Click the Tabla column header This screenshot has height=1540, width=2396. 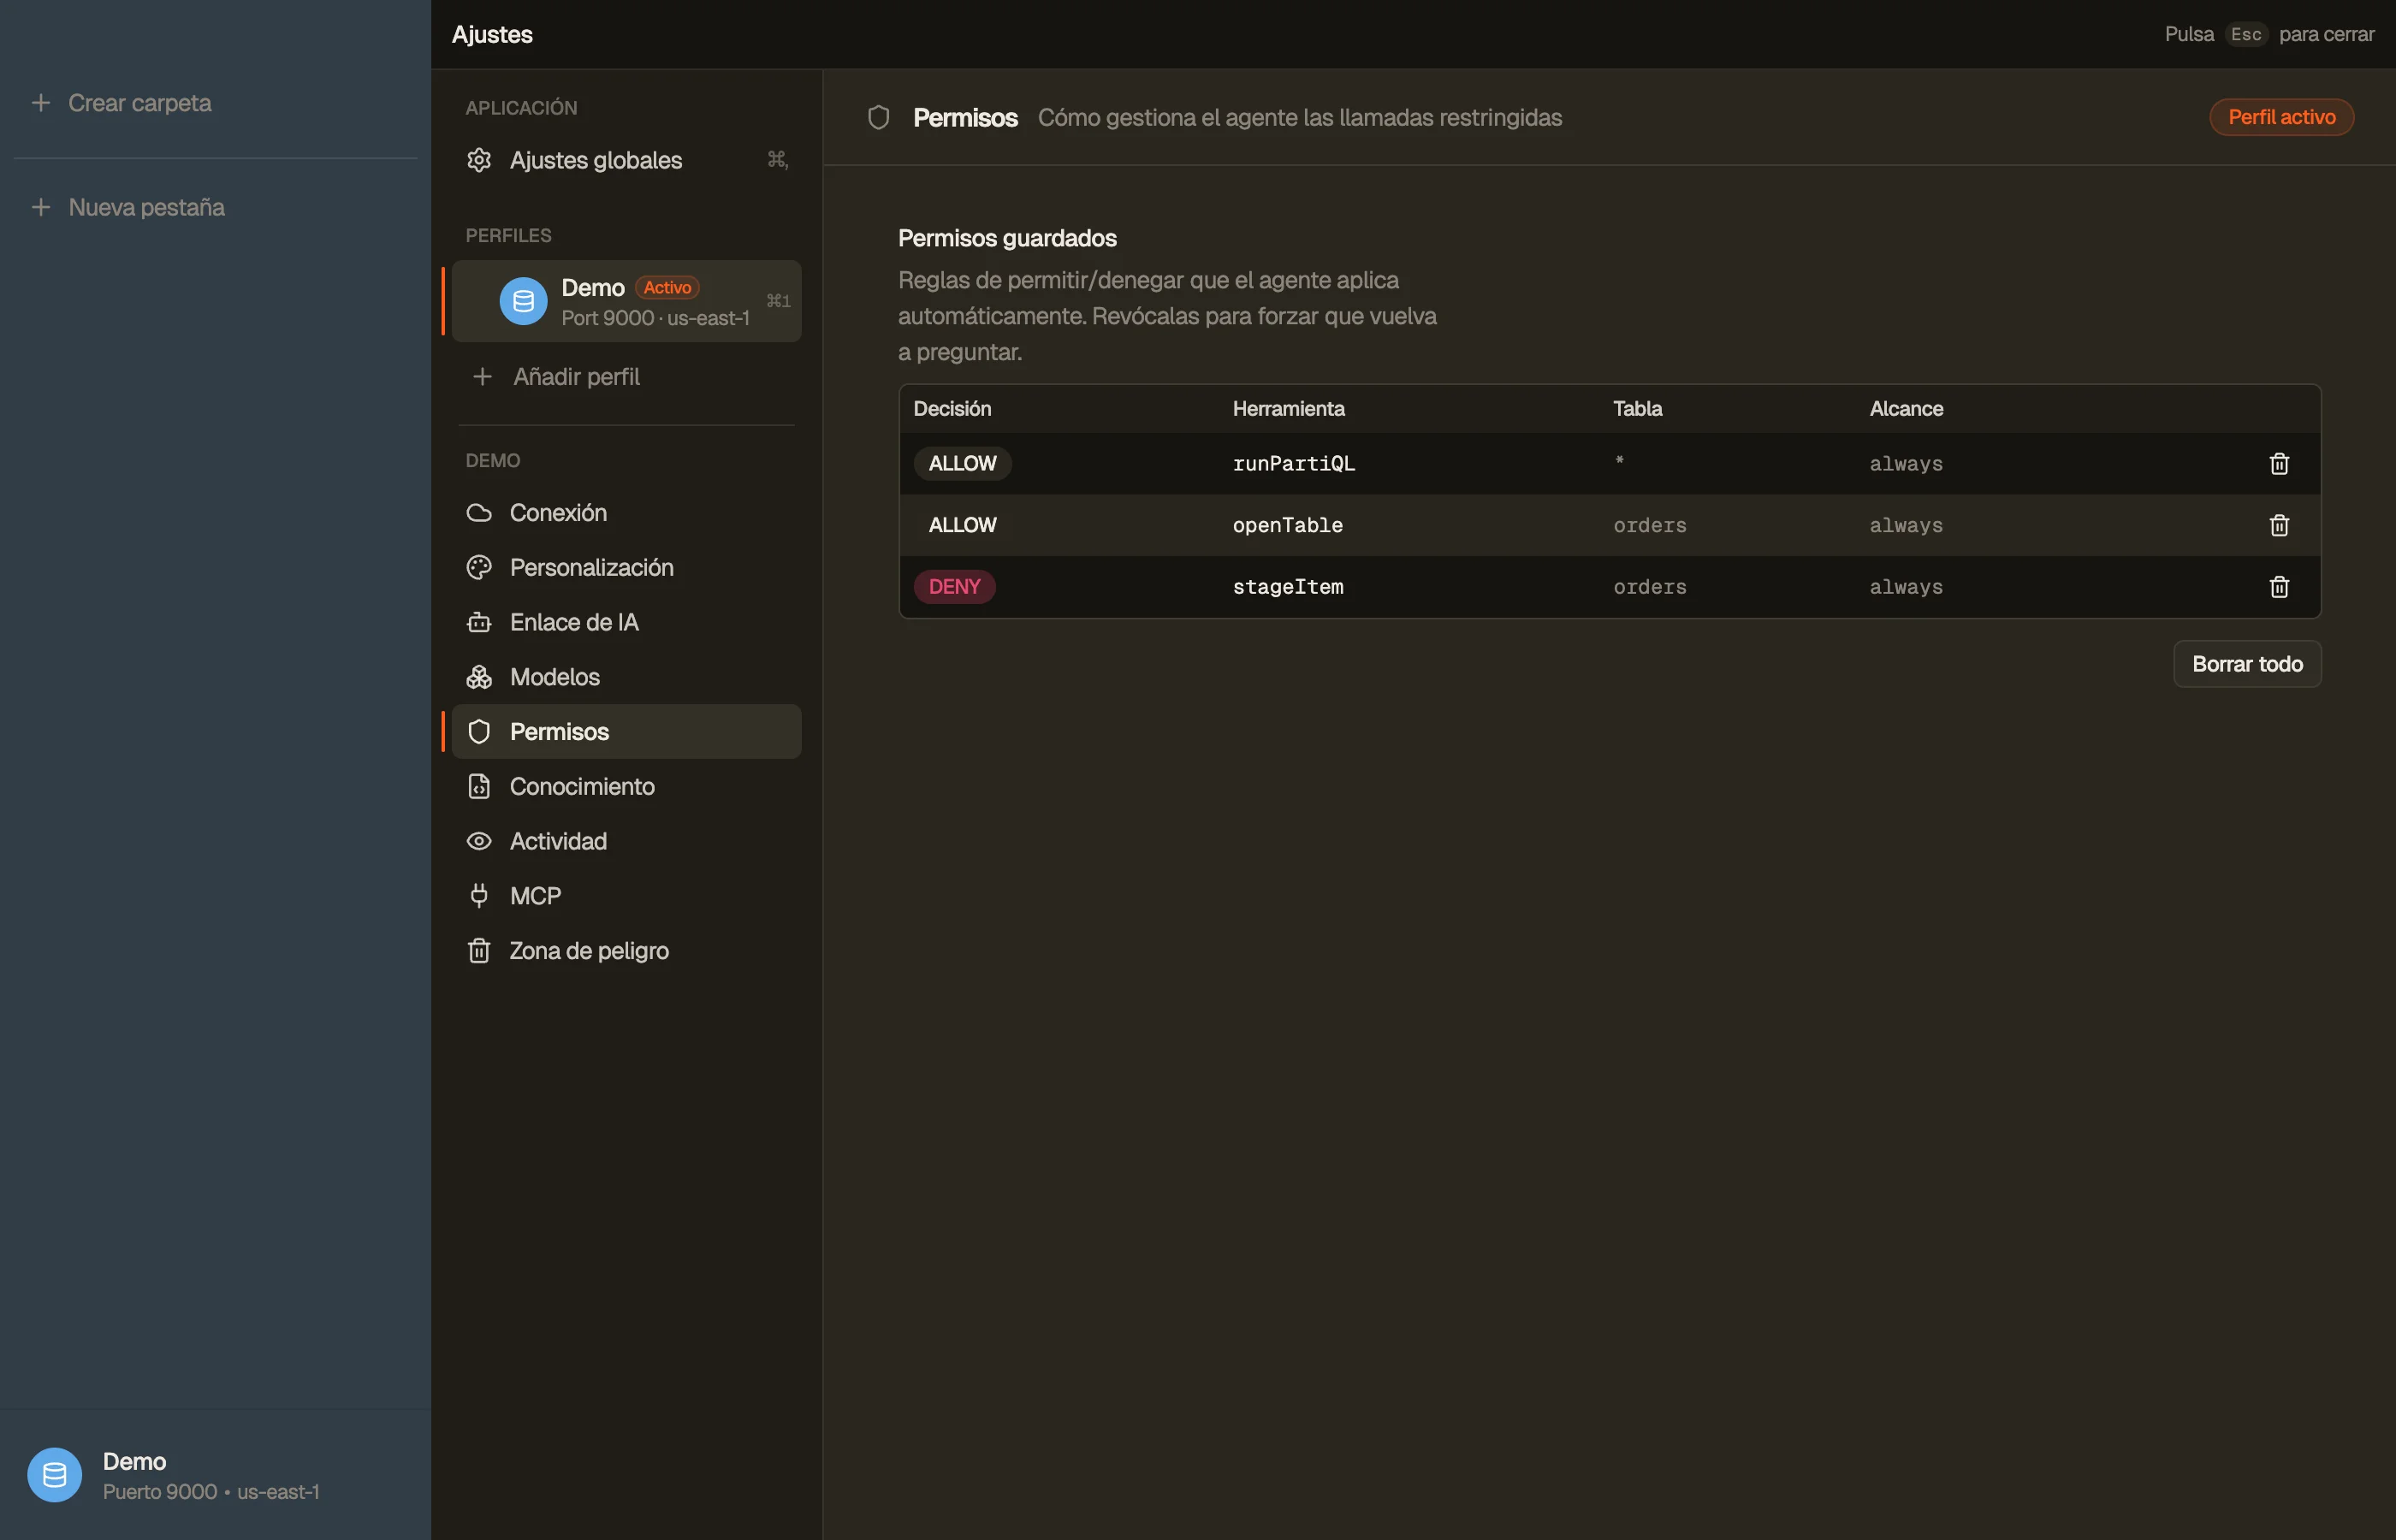pos(1637,408)
